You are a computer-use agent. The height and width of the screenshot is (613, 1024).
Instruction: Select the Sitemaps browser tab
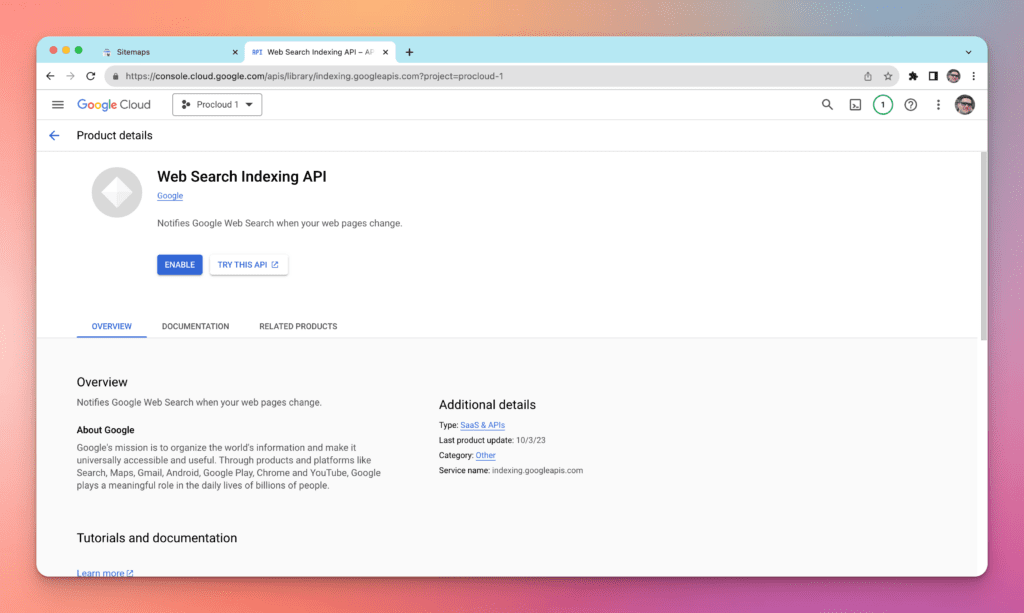165,52
